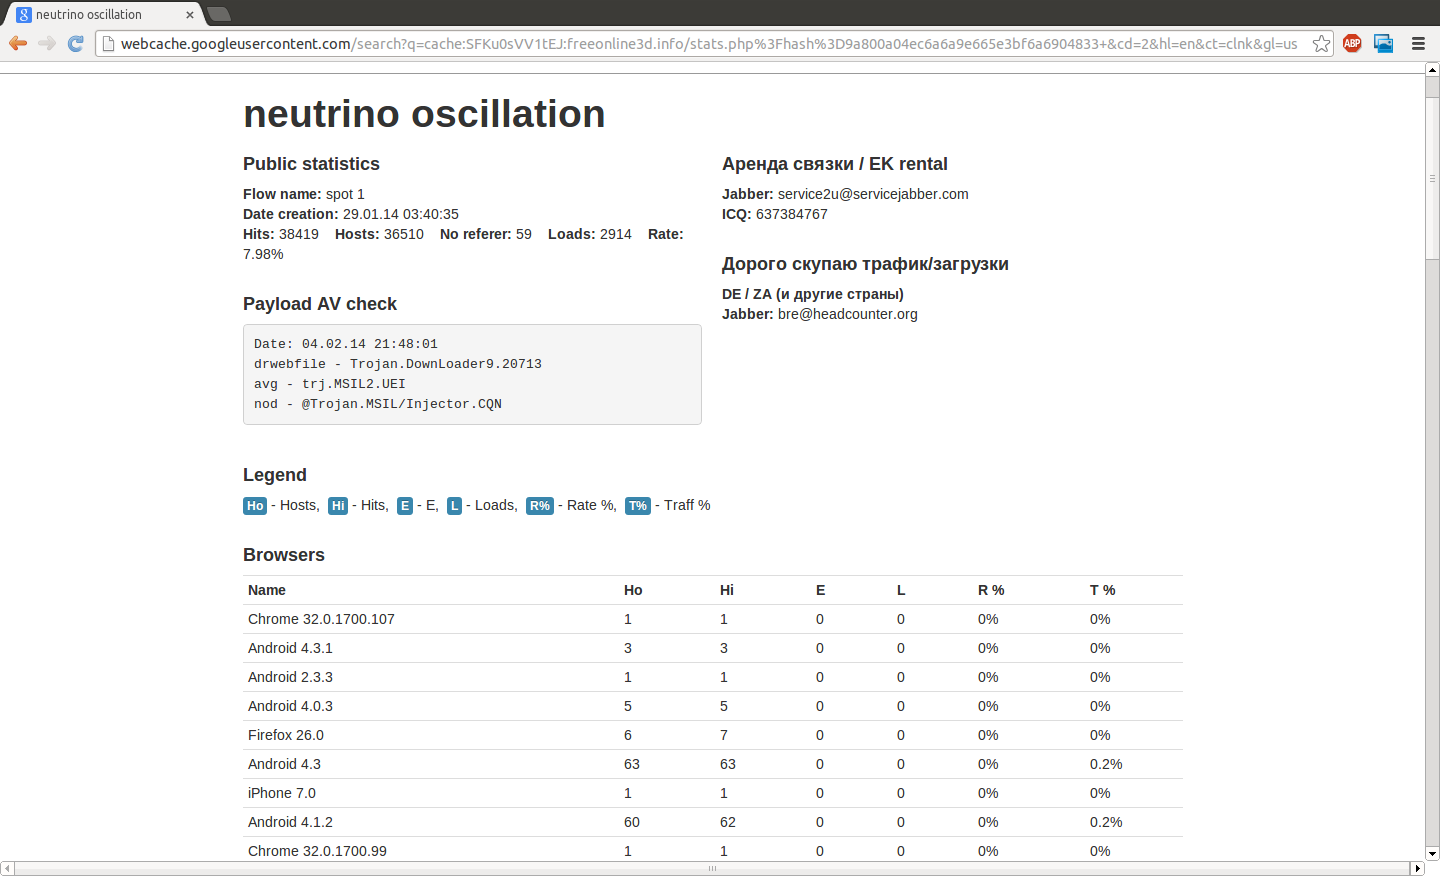Bookmark this page with the star icon
The height and width of the screenshot is (876, 1440).
[1321, 43]
